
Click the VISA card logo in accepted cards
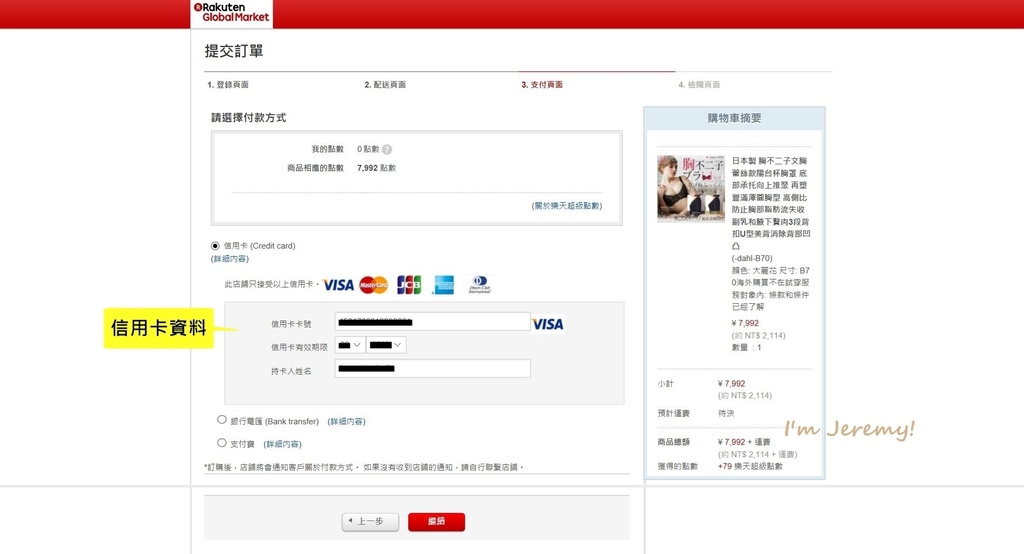click(x=338, y=285)
